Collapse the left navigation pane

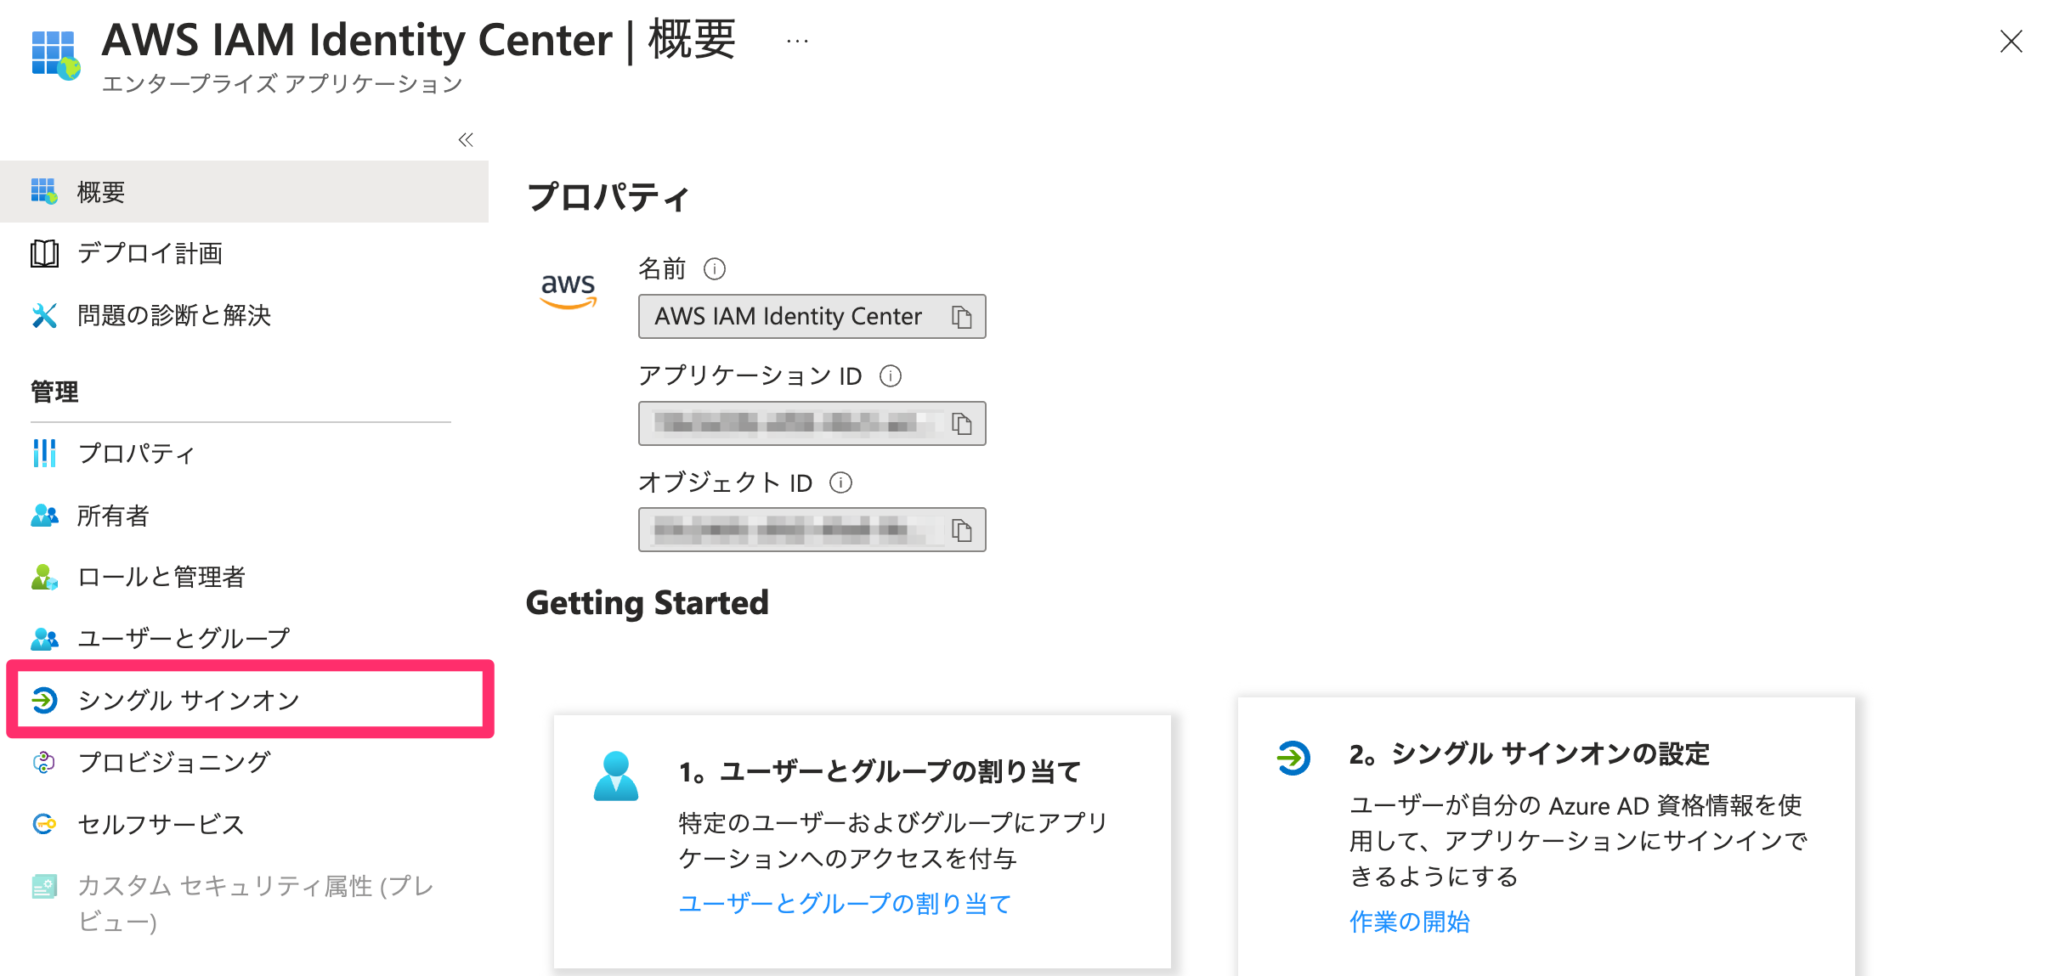(464, 140)
